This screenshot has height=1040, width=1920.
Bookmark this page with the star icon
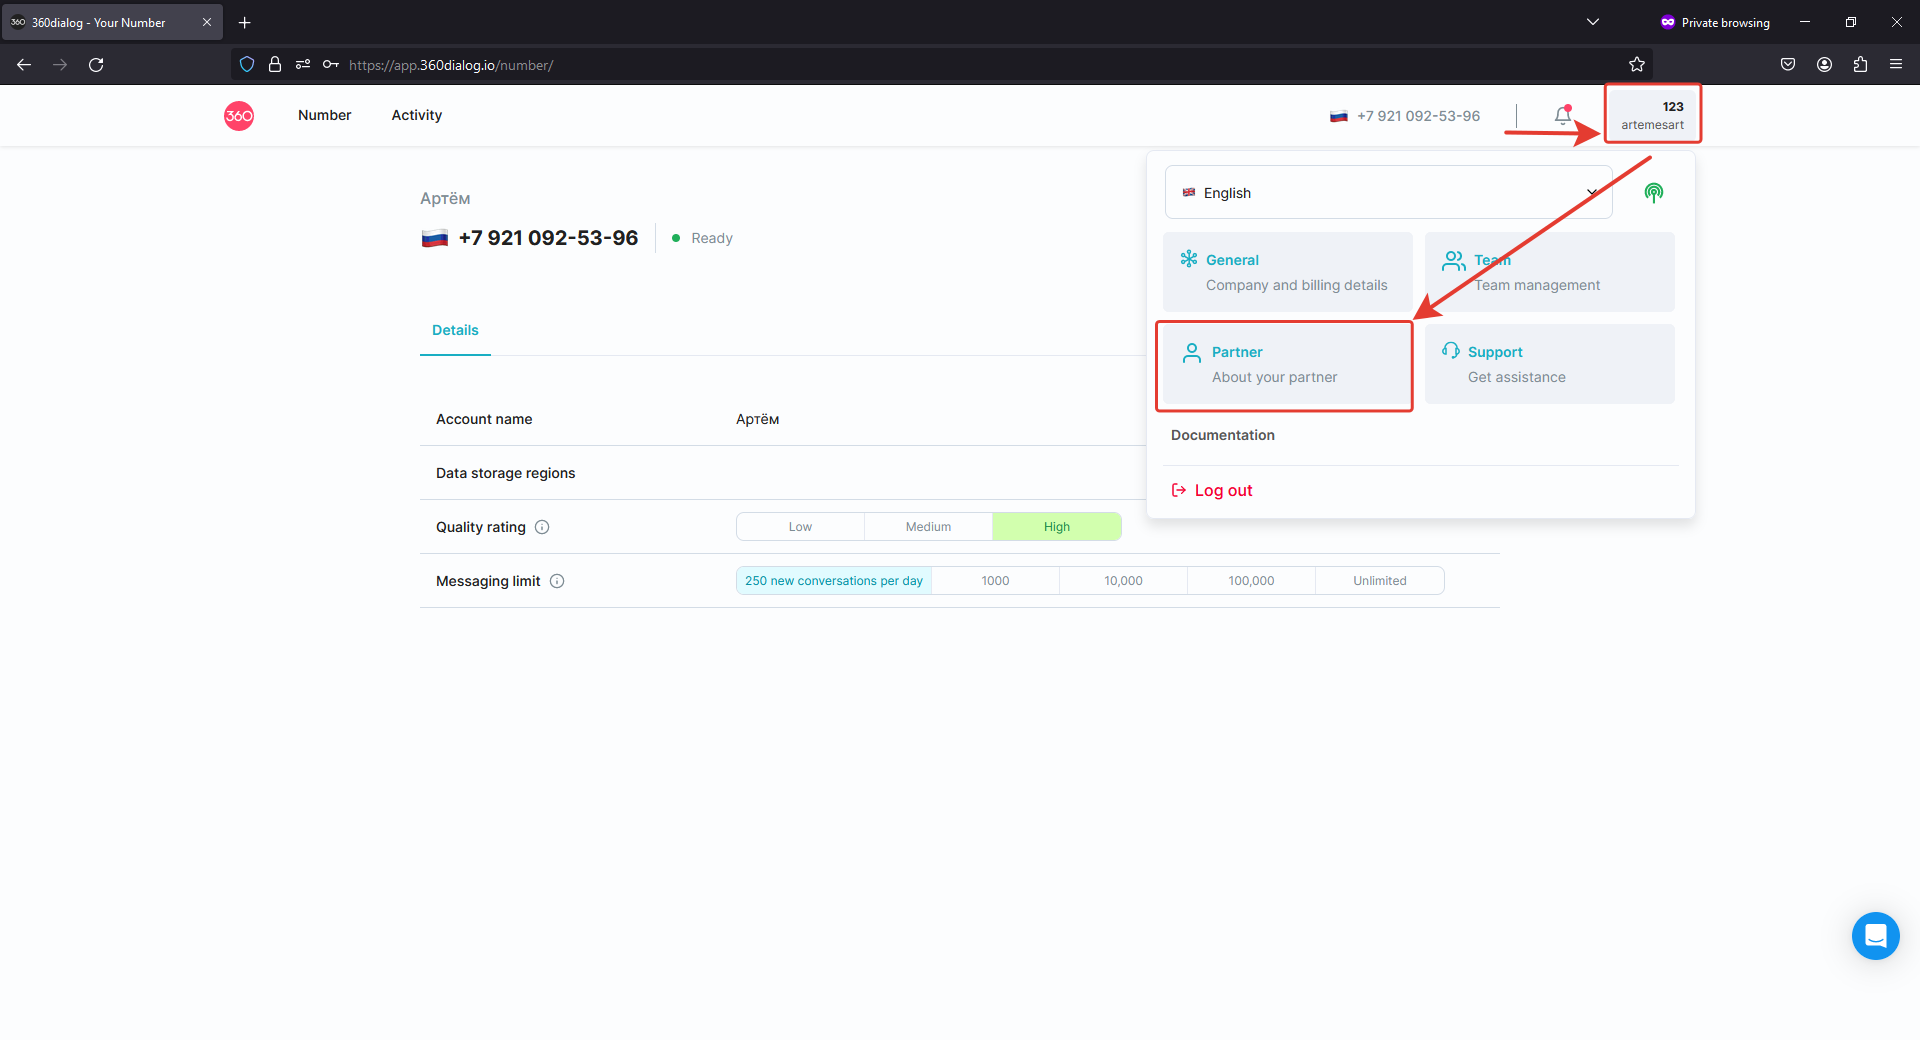point(1636,65)
